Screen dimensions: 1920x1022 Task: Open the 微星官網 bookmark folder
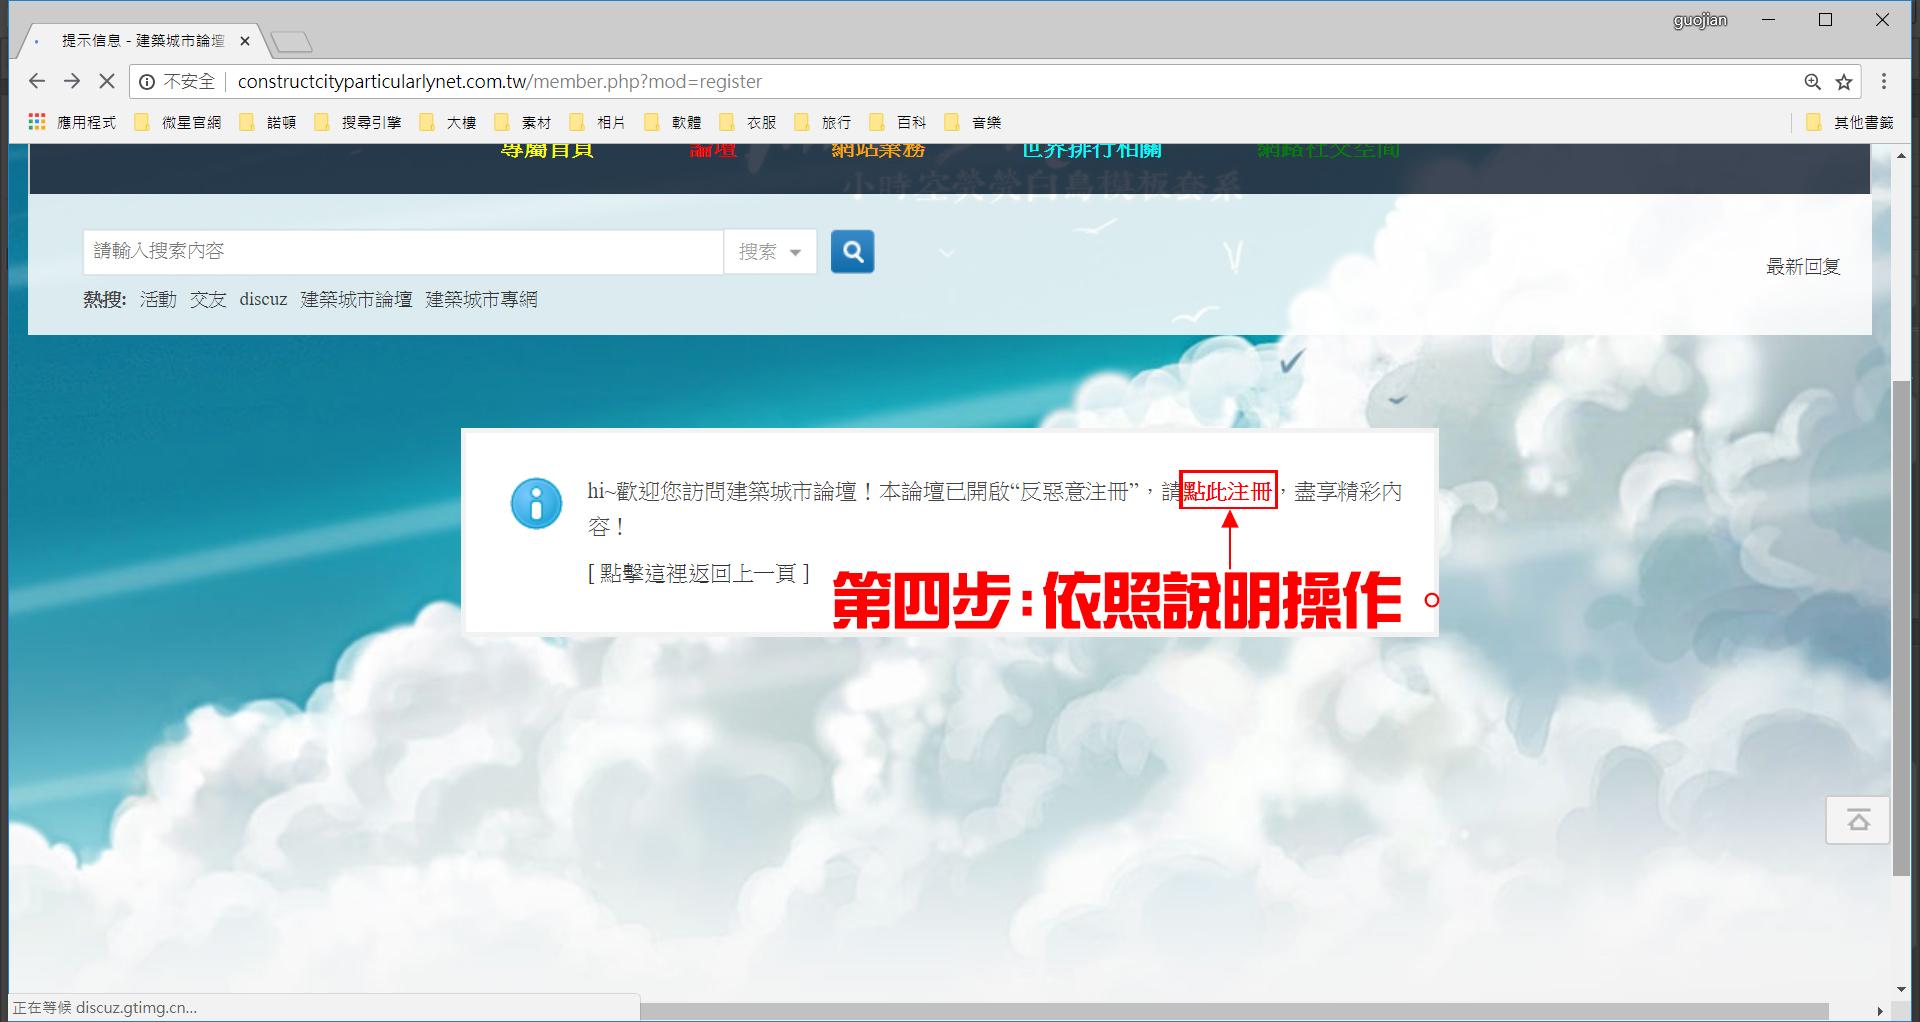pyautogui.click(x=178, y=122)
